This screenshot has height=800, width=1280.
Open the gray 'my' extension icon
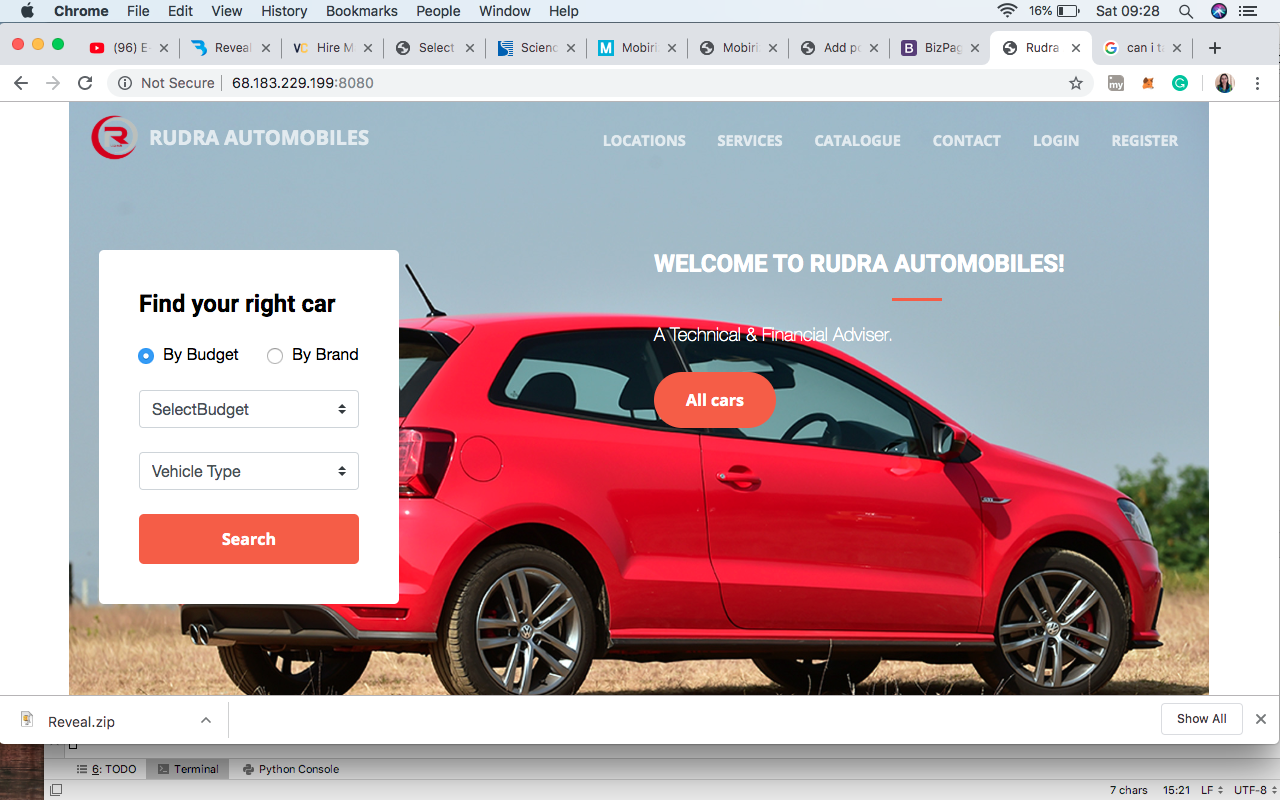(x=1116, y=83)
